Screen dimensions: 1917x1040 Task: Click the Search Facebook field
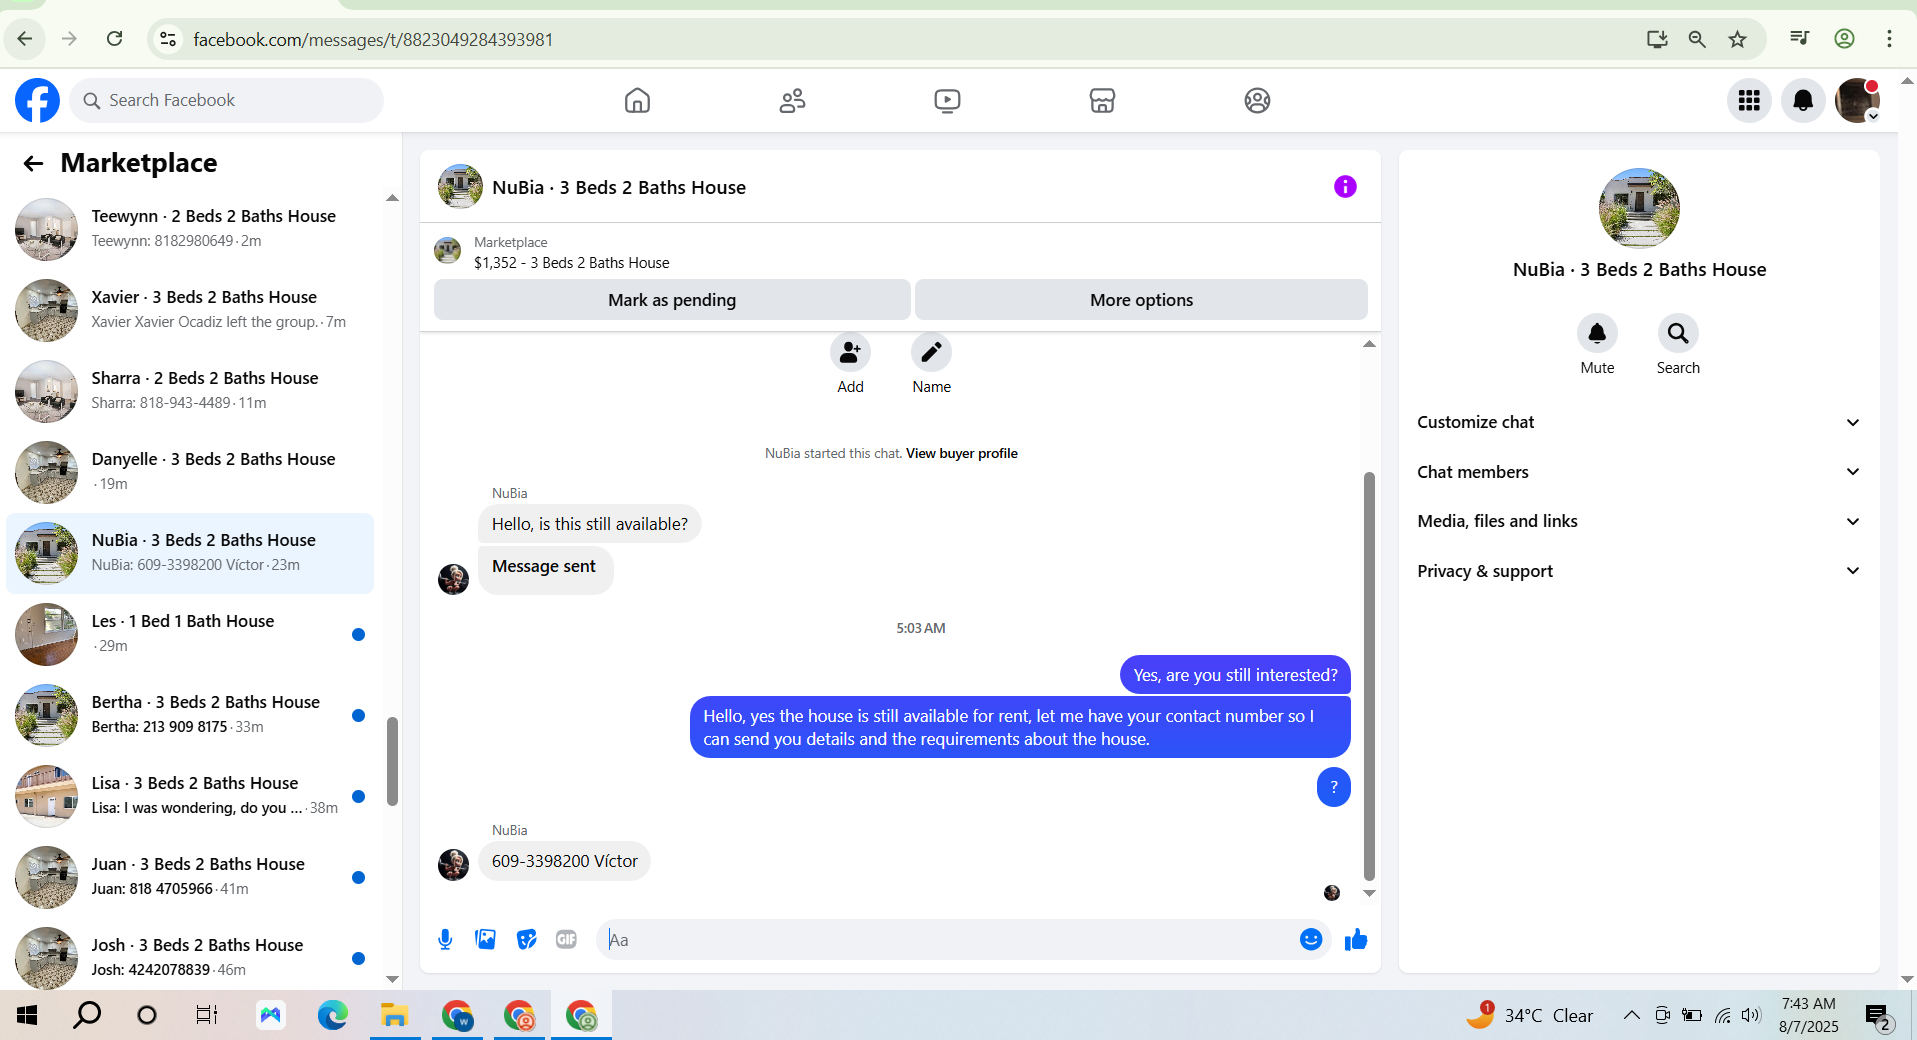[227, 100]
